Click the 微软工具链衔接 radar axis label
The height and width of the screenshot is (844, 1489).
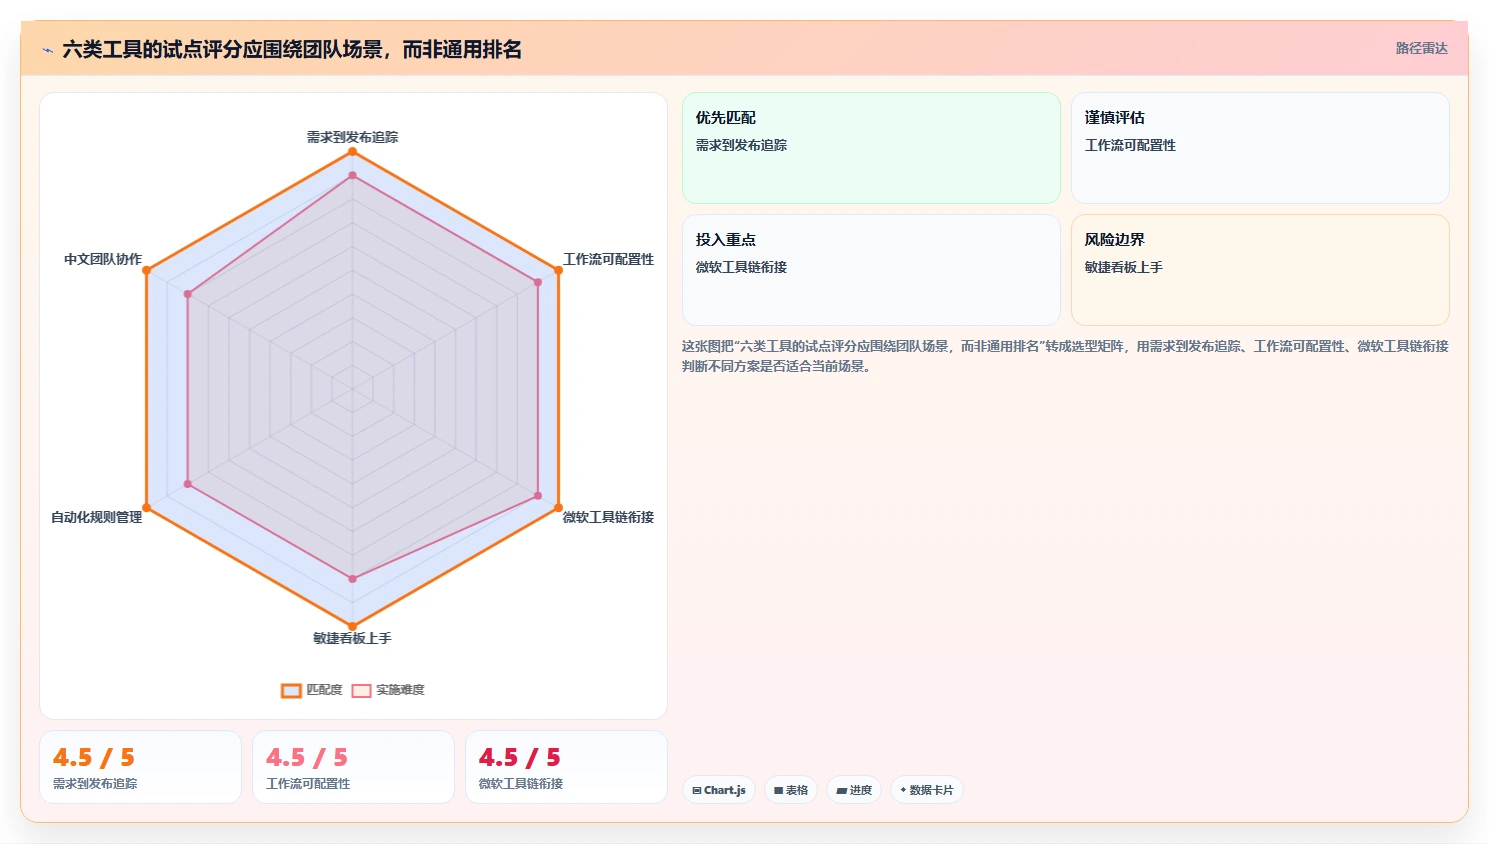tap(608, 517)
